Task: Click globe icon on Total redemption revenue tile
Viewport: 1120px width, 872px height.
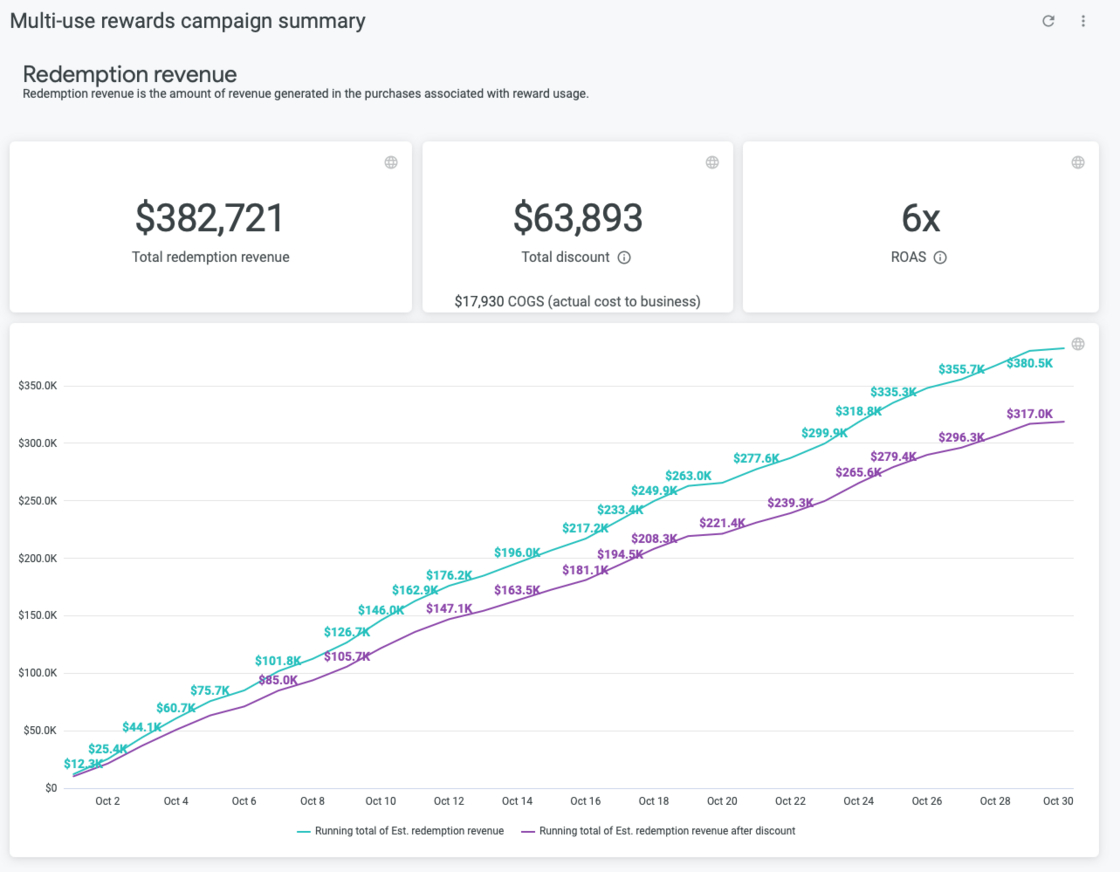Action: click(x=391, y=162)
